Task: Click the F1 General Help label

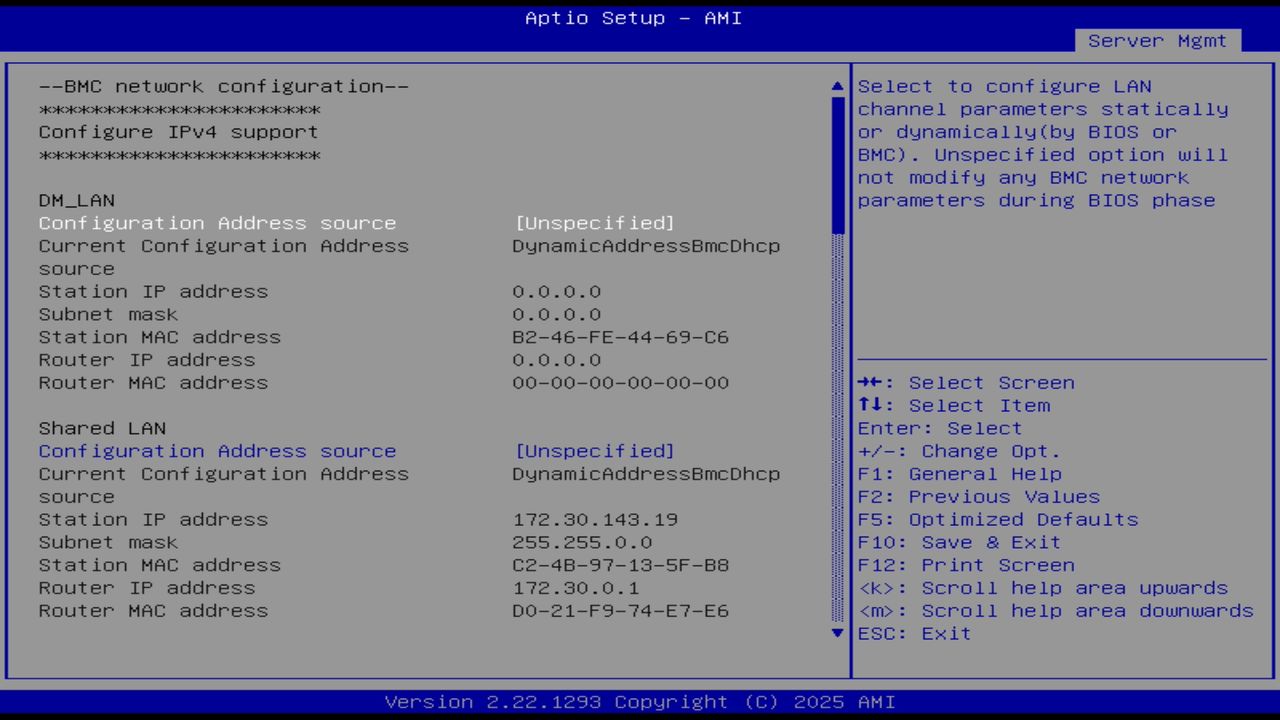Action: pyautogui.click(x=960, y=473)
